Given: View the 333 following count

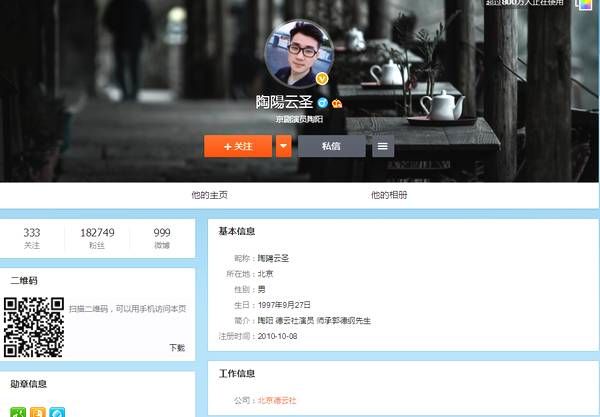Looking at the screenshot, I should (32, 238).
